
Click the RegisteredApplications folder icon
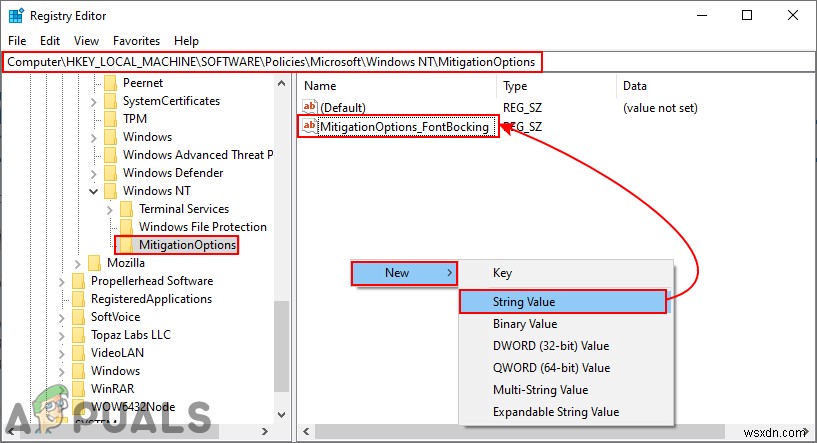[x=78, y=299]
